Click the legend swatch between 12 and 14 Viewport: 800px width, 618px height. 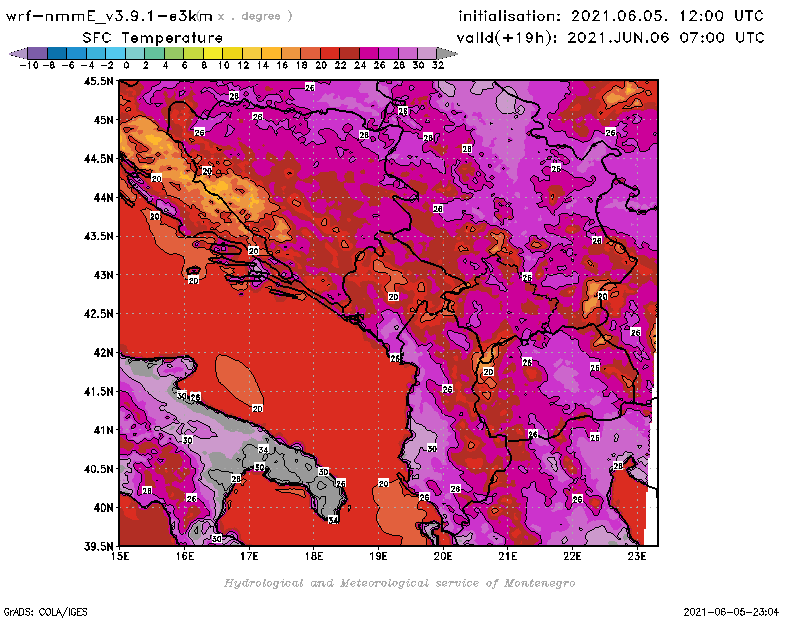click(252, 53)
